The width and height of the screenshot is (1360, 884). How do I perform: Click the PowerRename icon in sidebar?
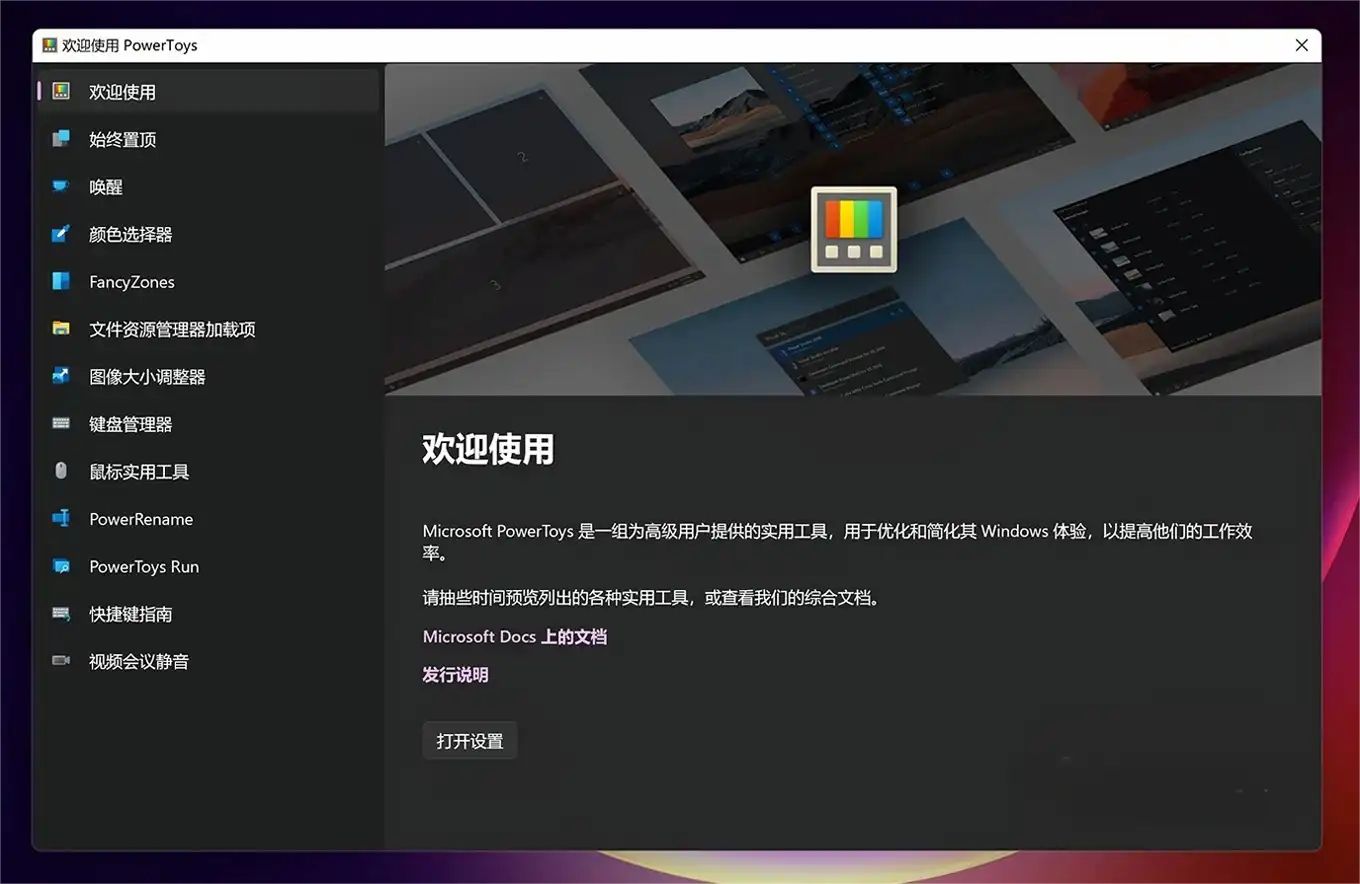[61, 518]
